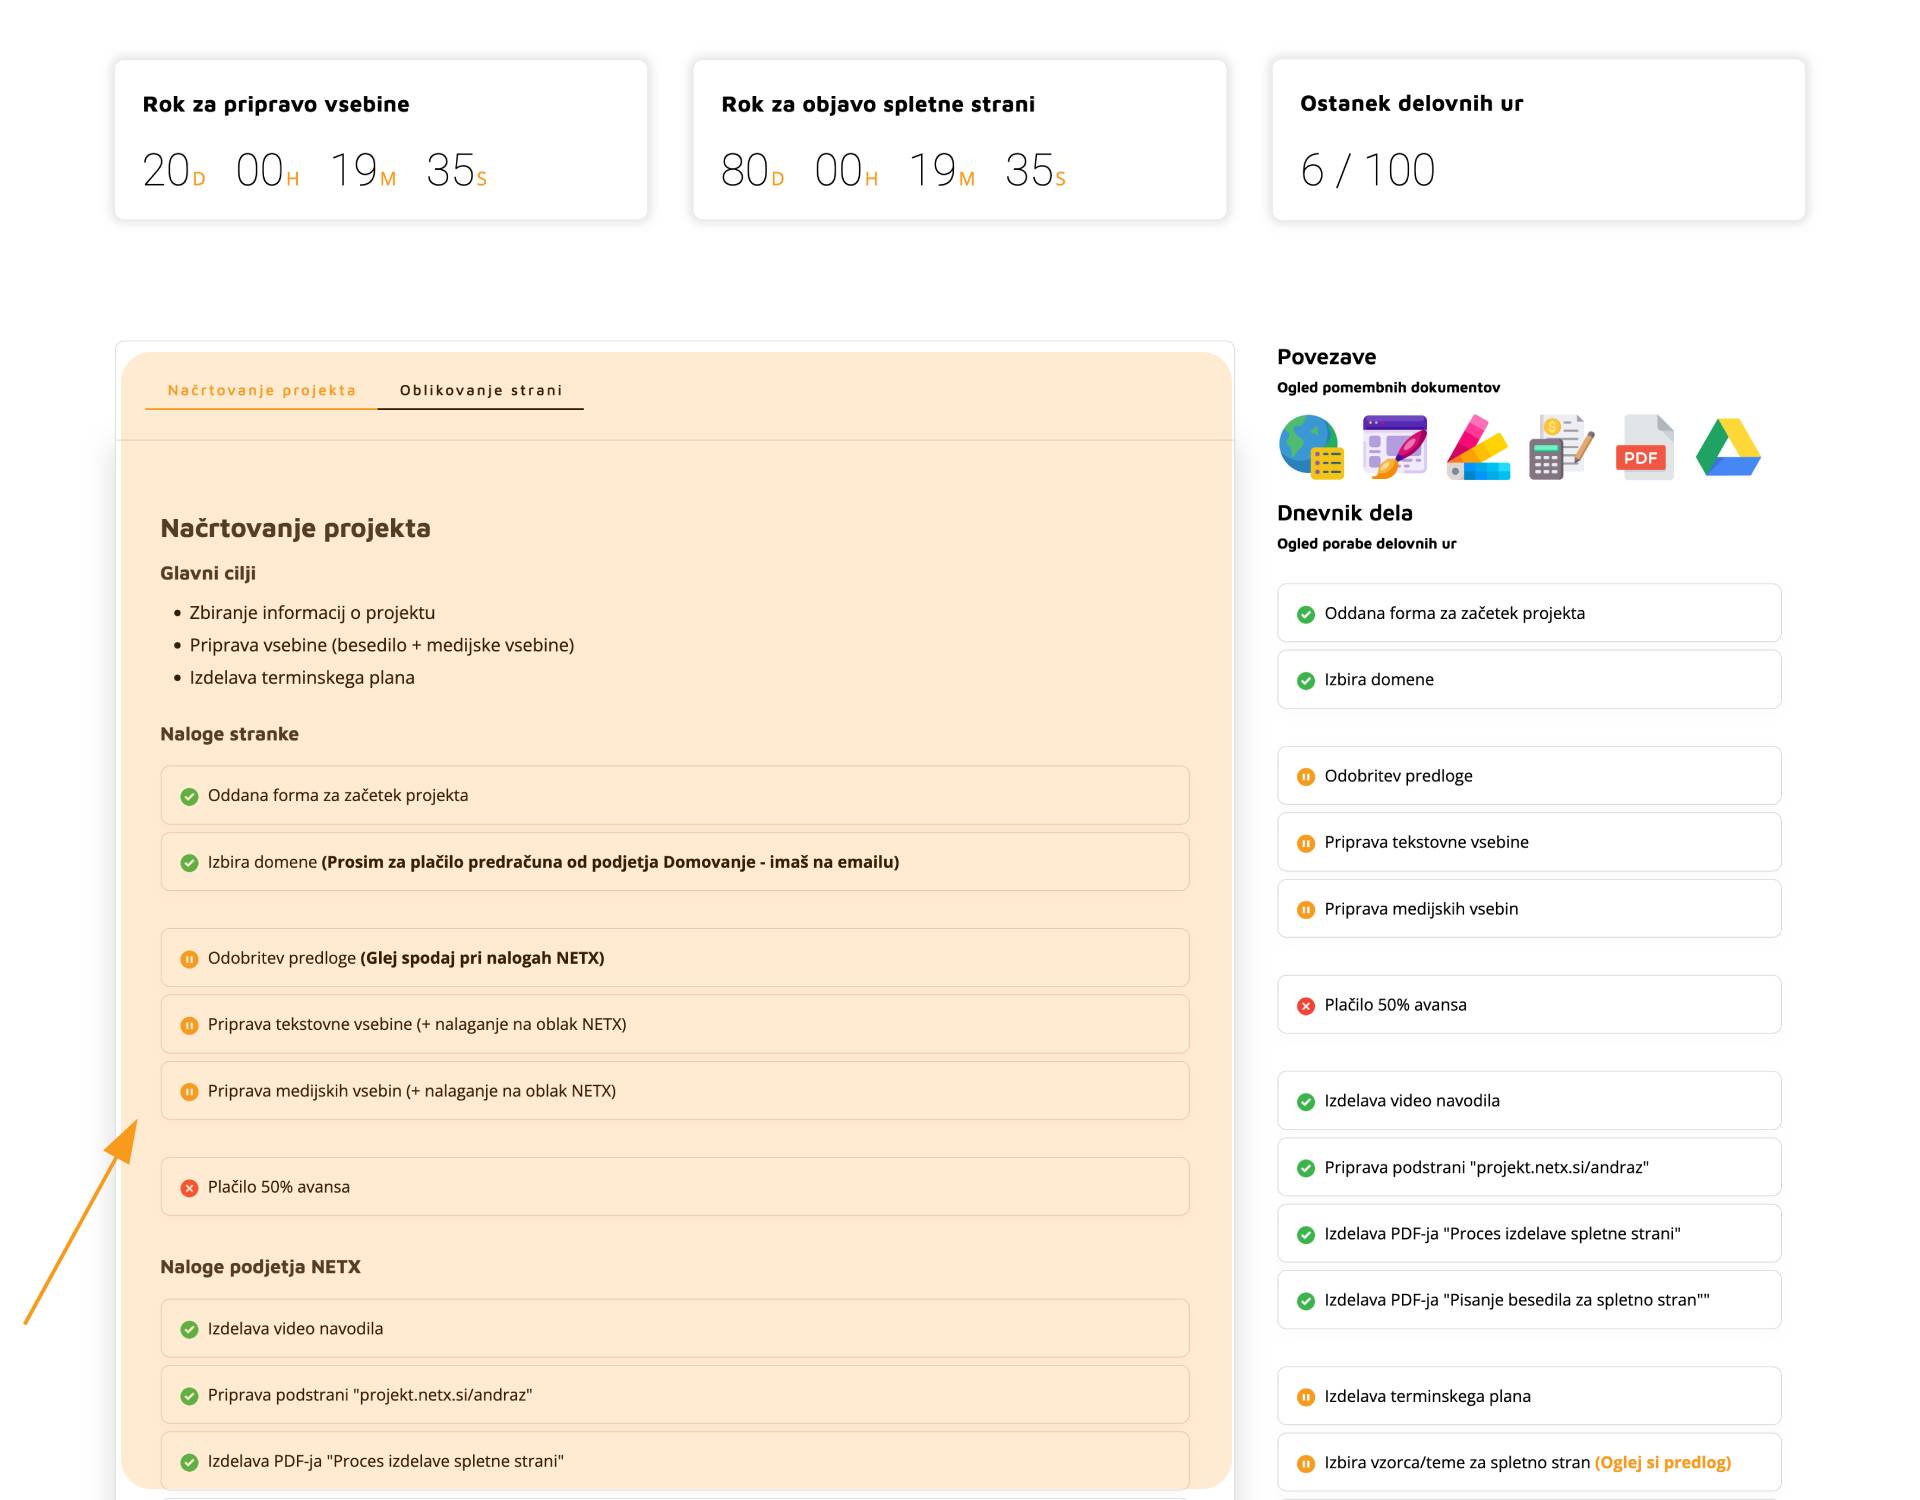Open the Oglej si predlog link
1920x1500 pixels.
[x=1662, y=1462]
